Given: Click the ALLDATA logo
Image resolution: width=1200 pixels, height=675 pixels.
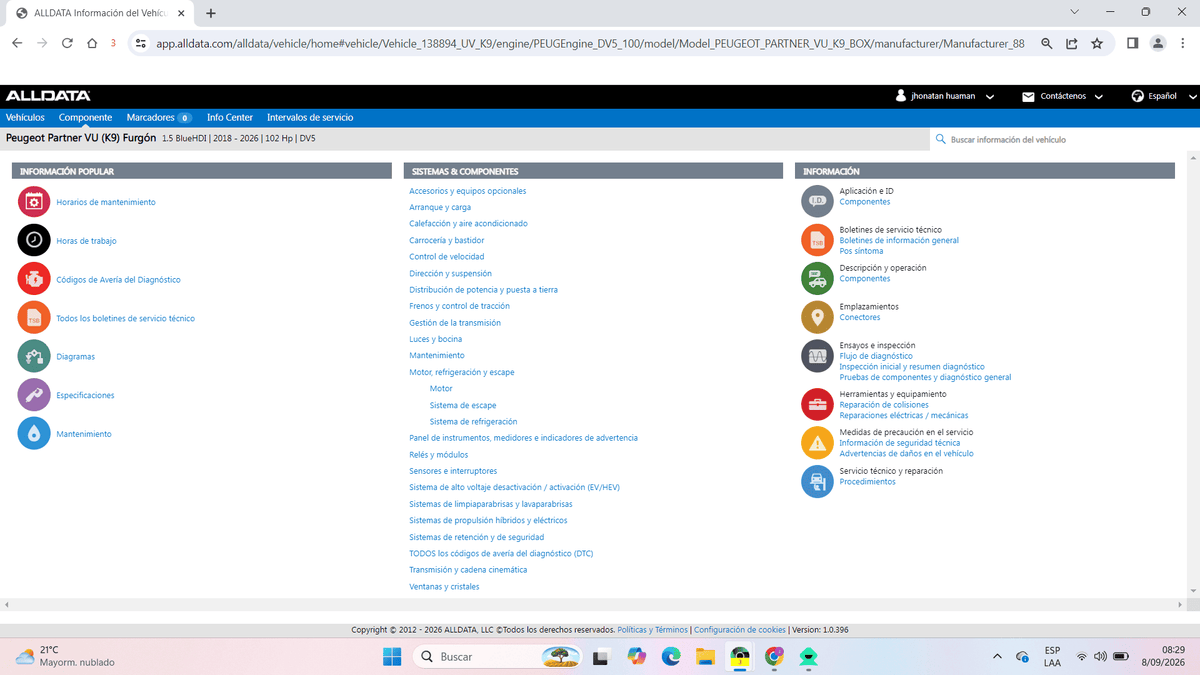Looking at the screenshot, I should tap(48, 96).
